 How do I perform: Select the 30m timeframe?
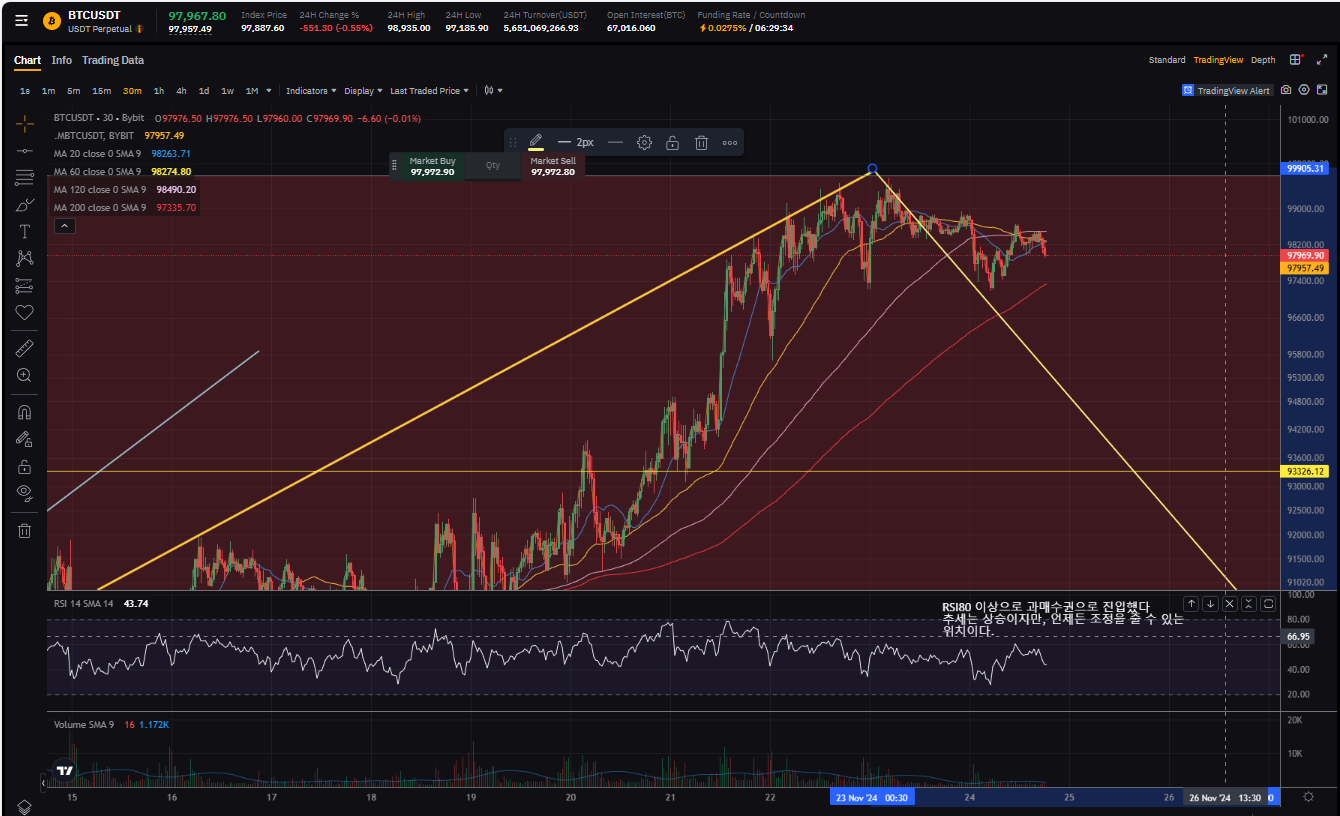[x=132, y=91]
